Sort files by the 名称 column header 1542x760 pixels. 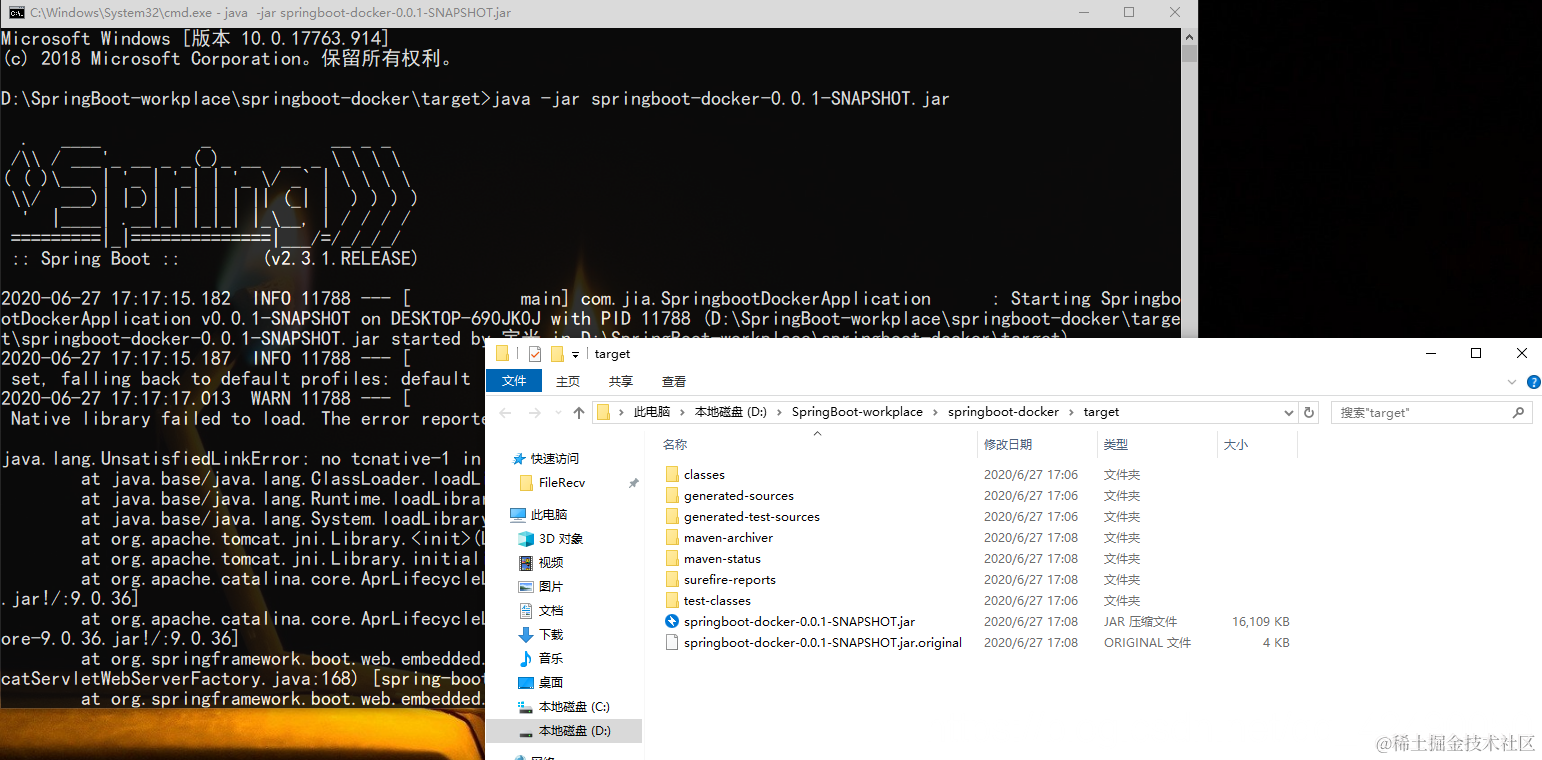pyautogui.click(x=675, y=444)
